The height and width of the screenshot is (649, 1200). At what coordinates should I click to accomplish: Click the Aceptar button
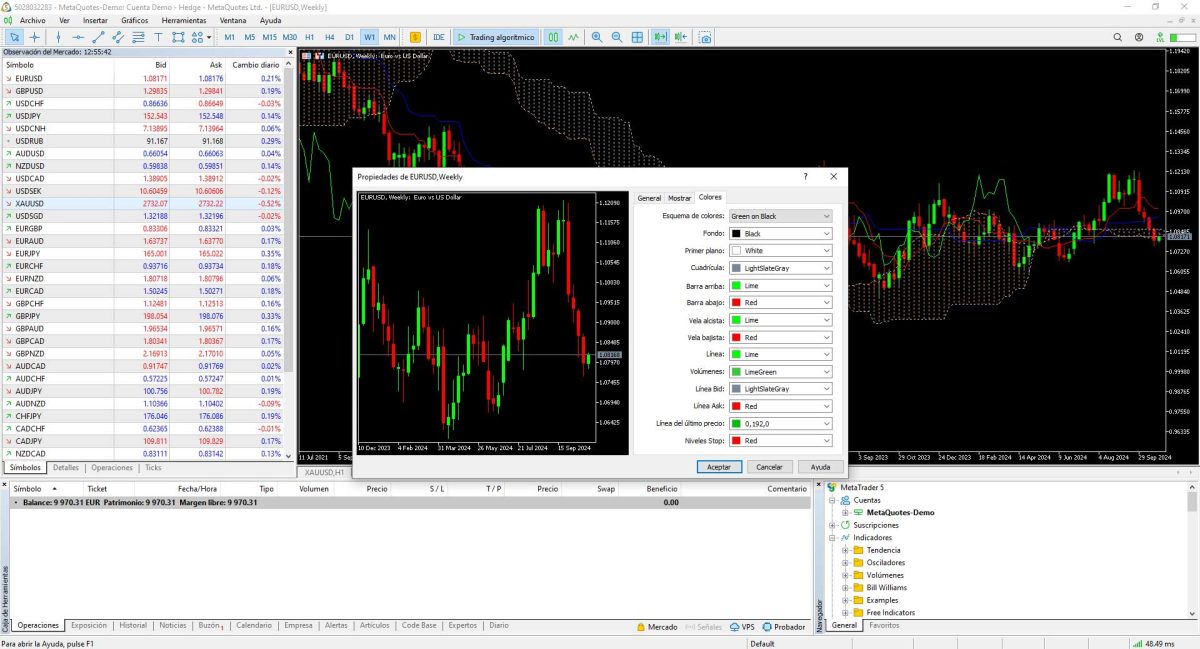click(x=718, y=467)
